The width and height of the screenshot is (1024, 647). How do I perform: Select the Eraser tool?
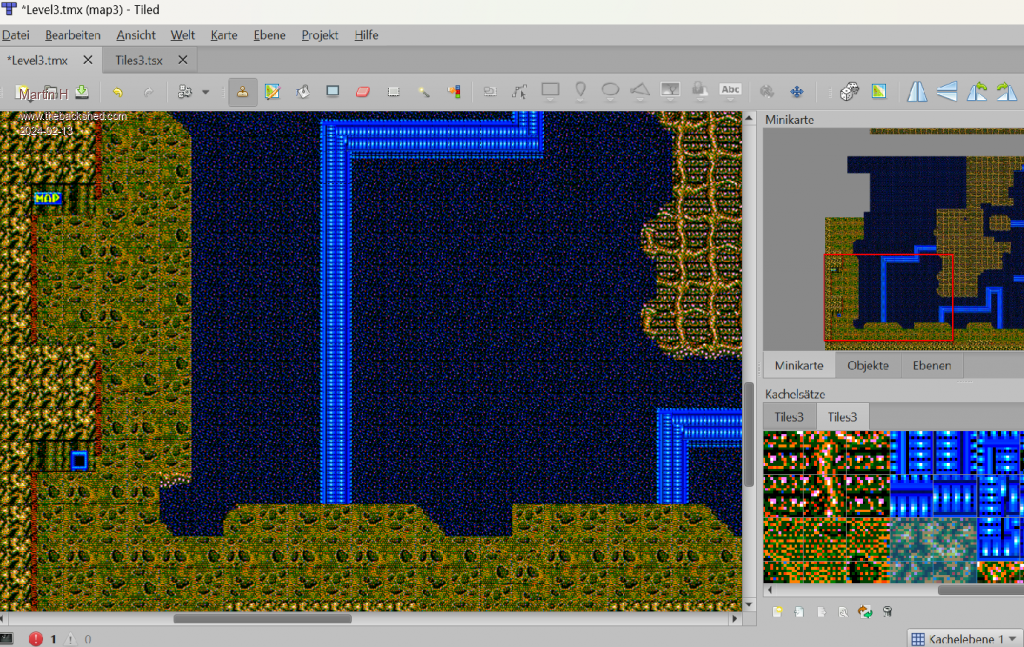click(363, 92)
